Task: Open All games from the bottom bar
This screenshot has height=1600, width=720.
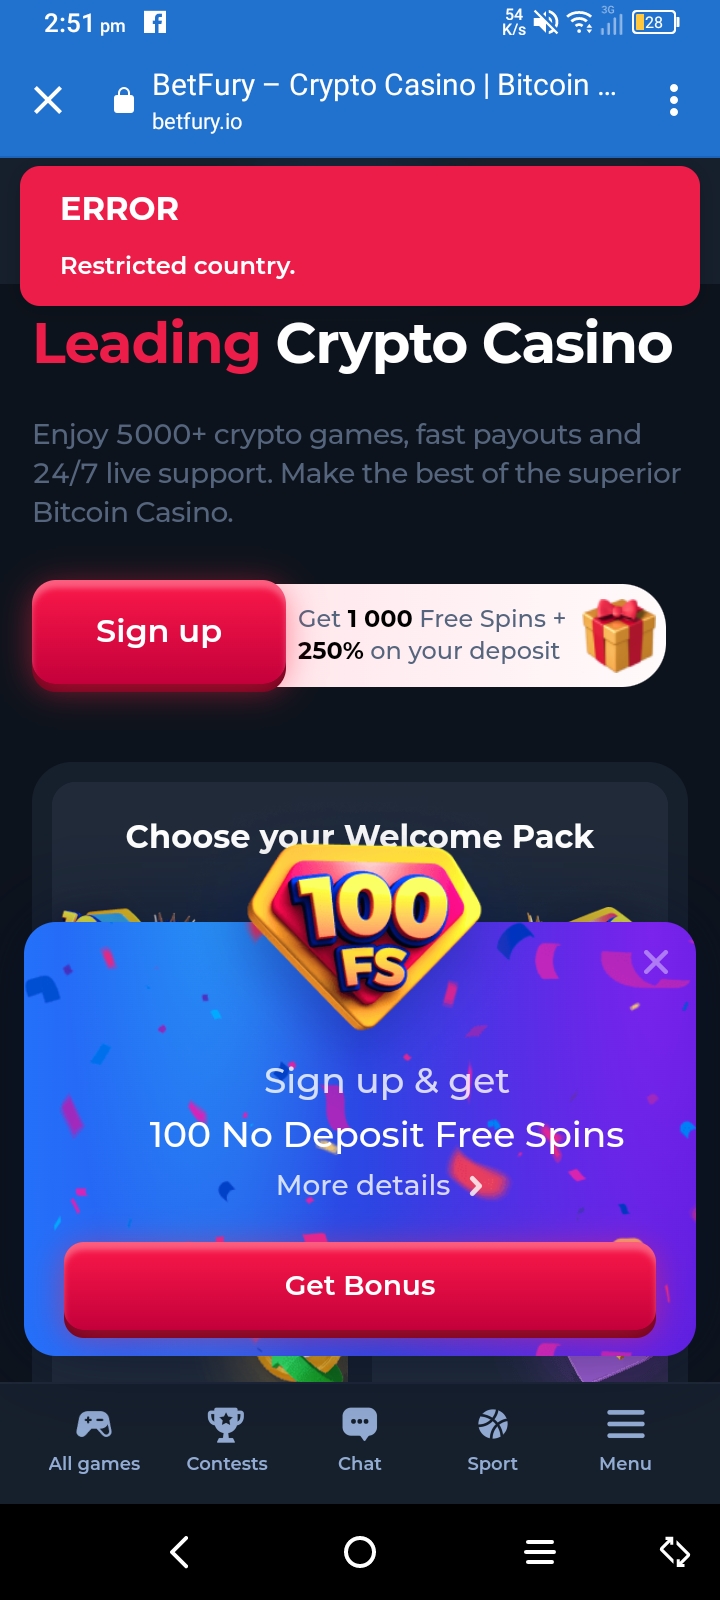Action: [x=94, y=1441]
